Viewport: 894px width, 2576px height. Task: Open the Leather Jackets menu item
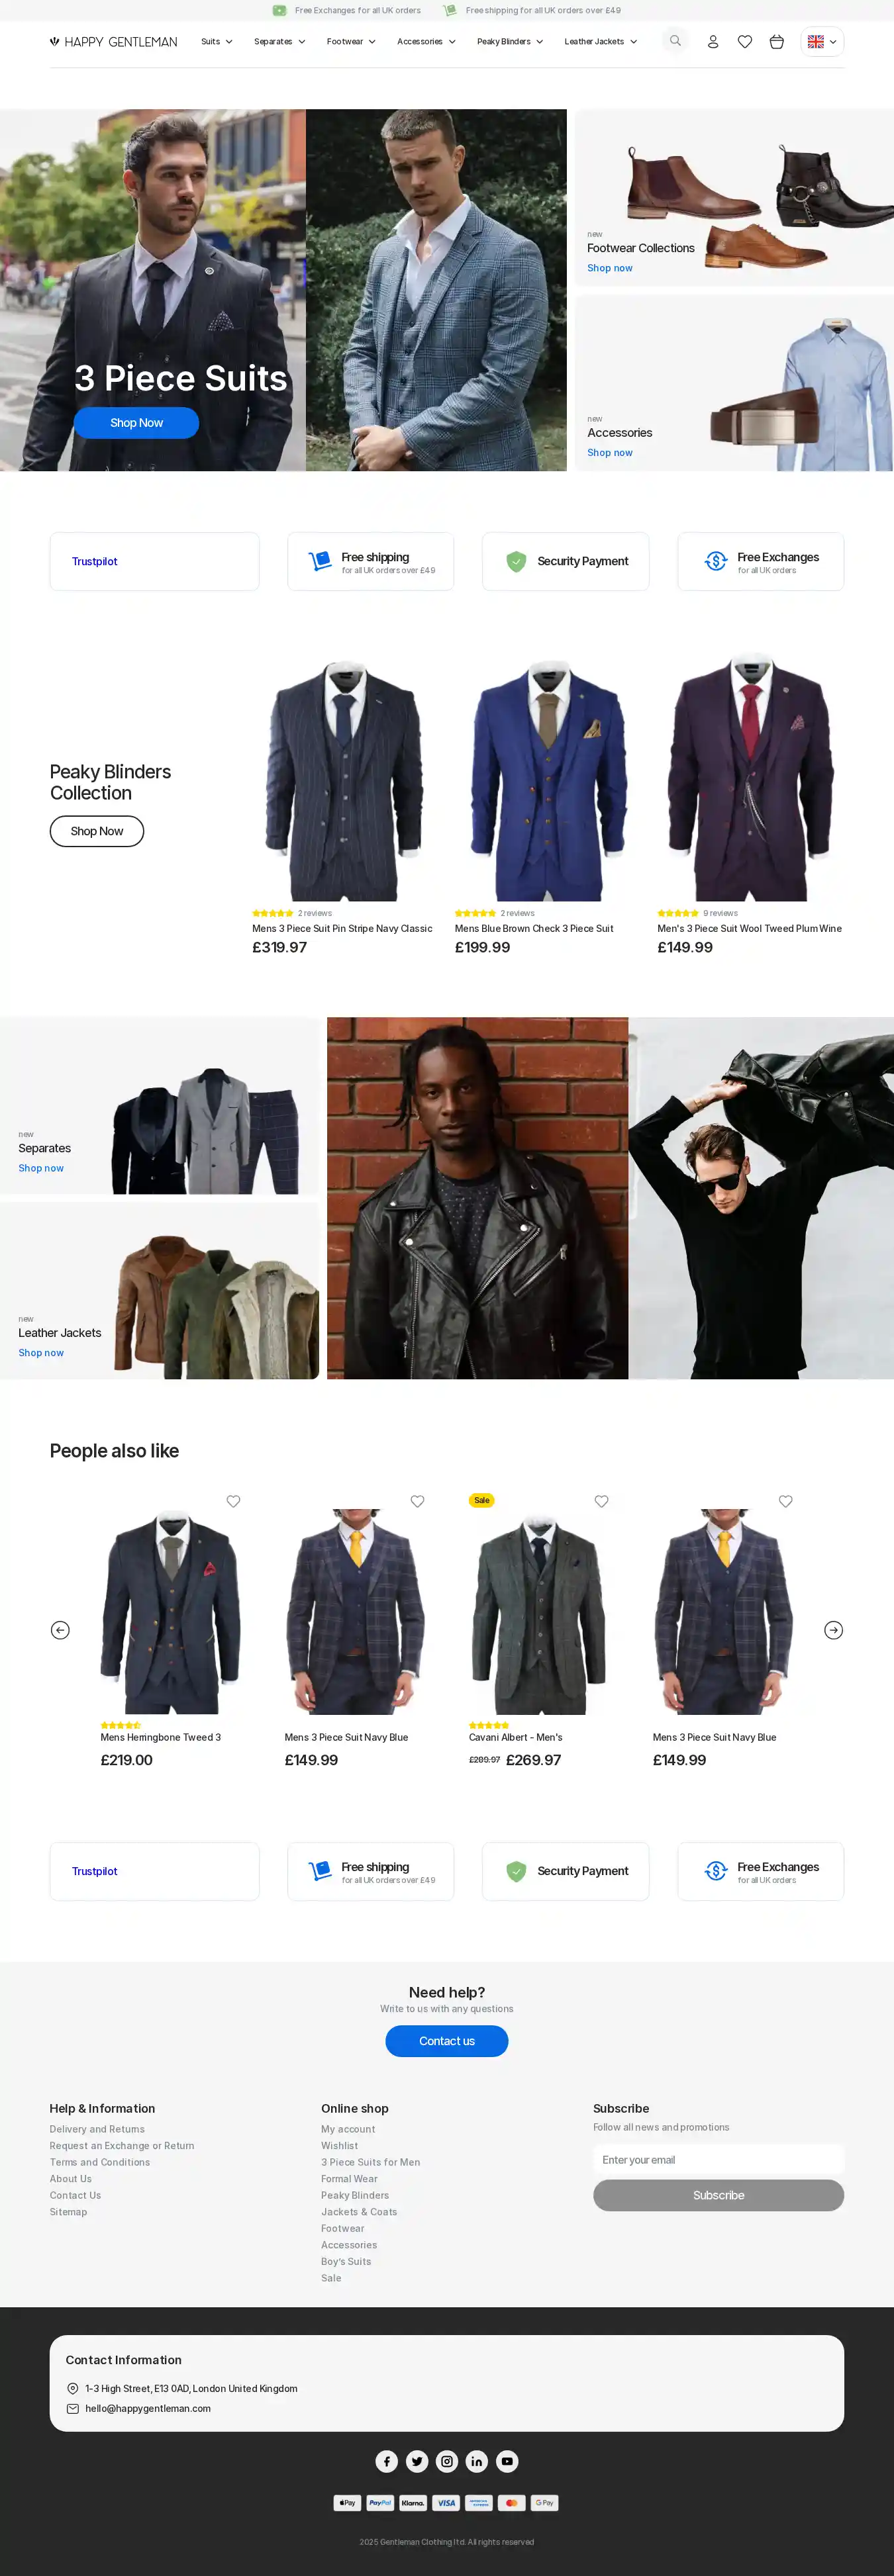point(600,42)
